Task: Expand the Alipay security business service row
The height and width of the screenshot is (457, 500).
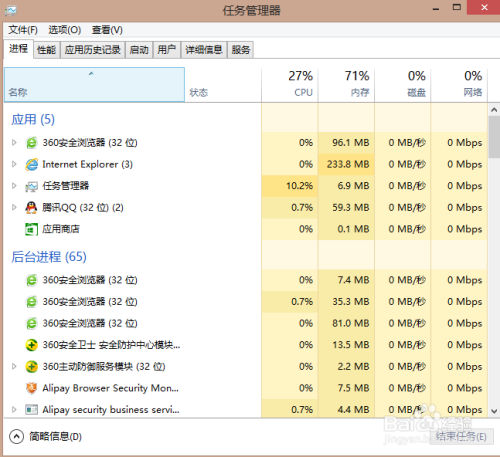Action: pyautogui.click(x=14, y=409)
